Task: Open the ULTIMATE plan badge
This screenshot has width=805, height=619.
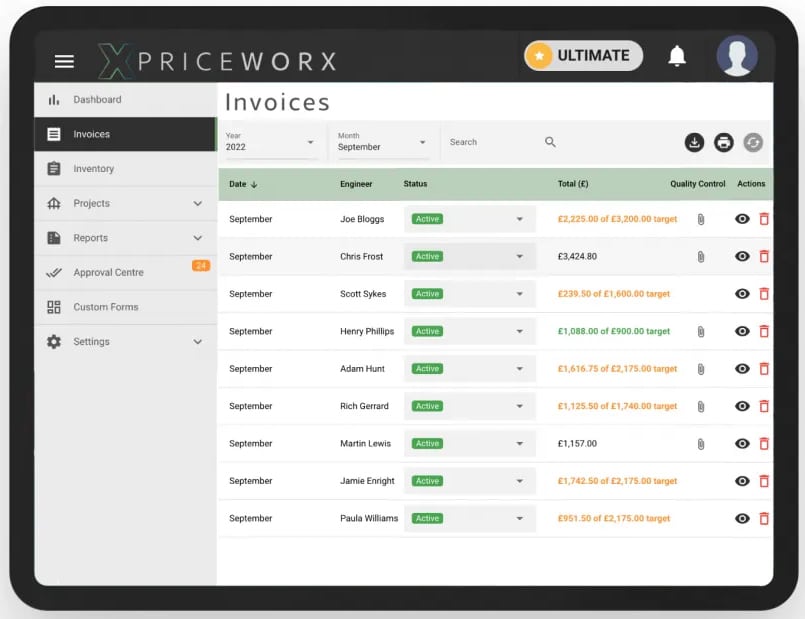Action: point(583,56)
